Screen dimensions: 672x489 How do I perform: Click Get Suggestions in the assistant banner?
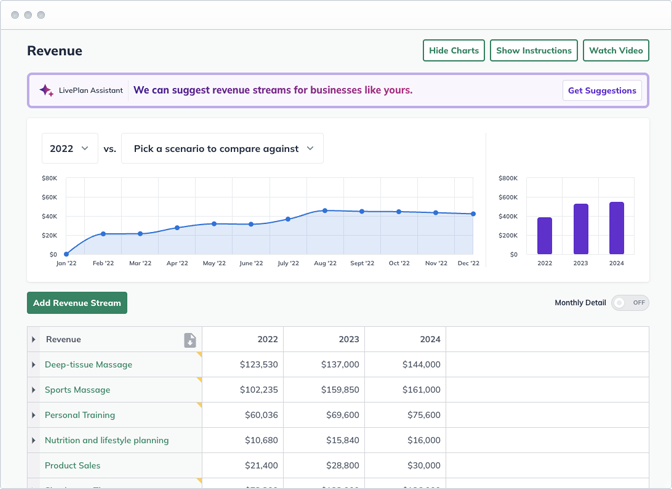pos(602,90)
